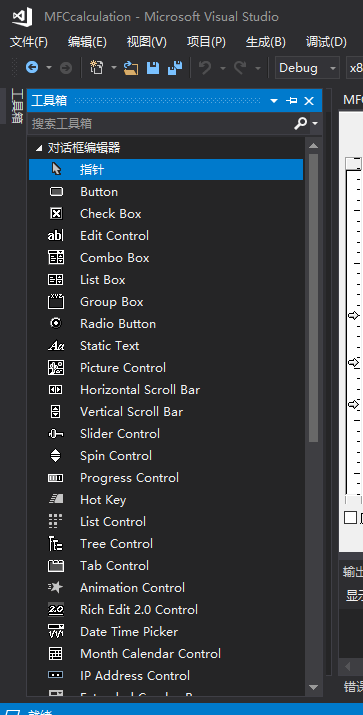
Task: Click the Open File folder icon
Action: point(131,68)
